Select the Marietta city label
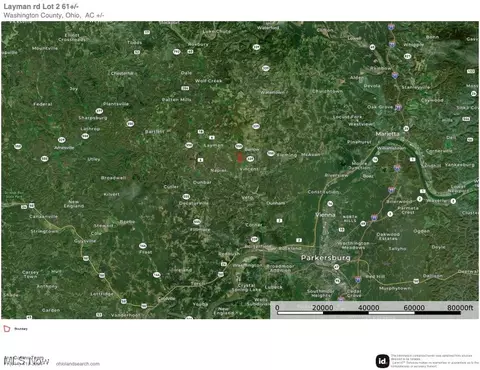This screenshot has width=480, height=370. pos(387,134)
